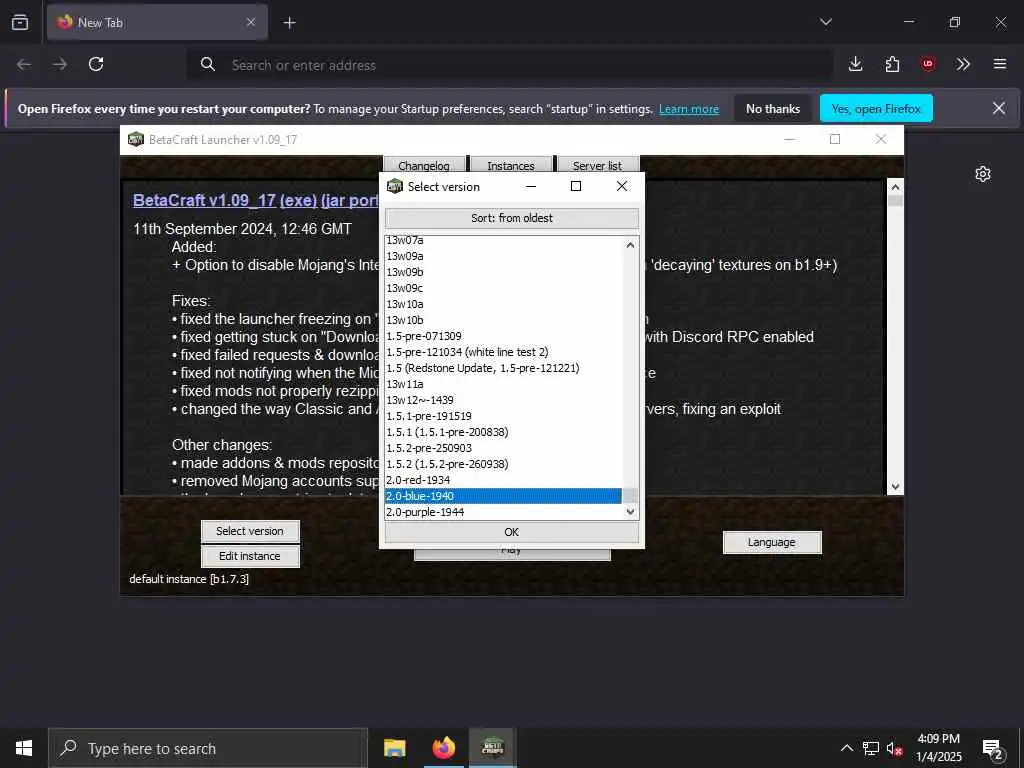The height and width of the screenshot is (768, 1024).
Task: Select 1.5.1 (1.5.1-pre-200838) version
Action: pos(504,432)
